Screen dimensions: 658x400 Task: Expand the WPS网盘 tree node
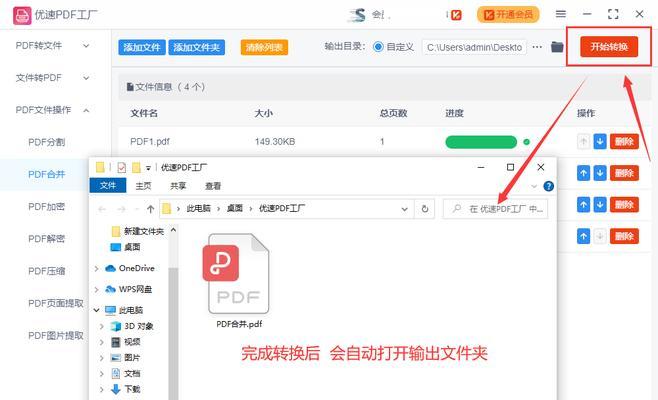point(97,289)
